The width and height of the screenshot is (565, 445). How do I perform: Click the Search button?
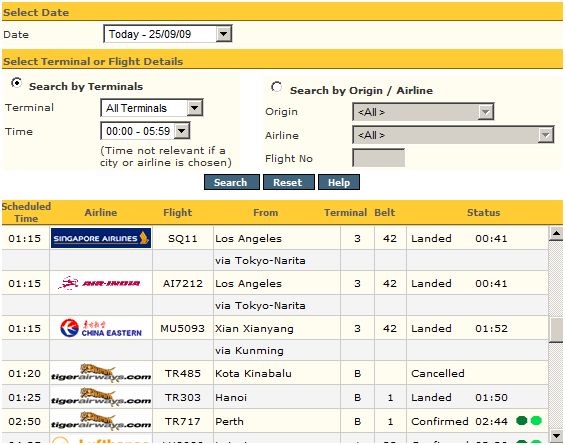232,182
